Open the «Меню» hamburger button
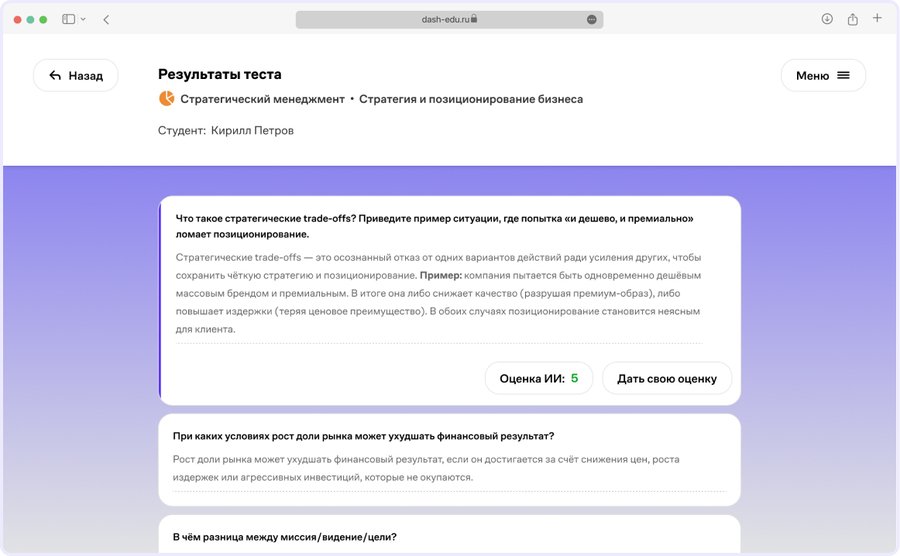This screenshot has height=556, width=900. (x=823, y=76)
